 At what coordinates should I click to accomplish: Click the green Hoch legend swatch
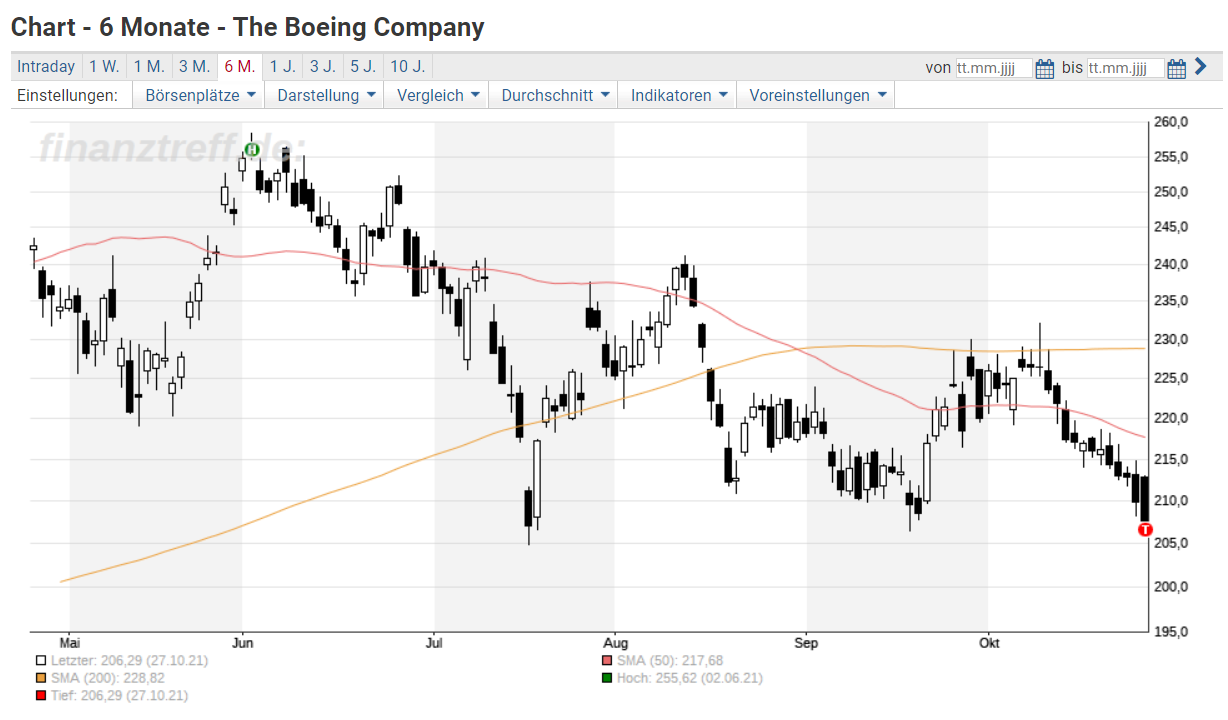(606, 678)
